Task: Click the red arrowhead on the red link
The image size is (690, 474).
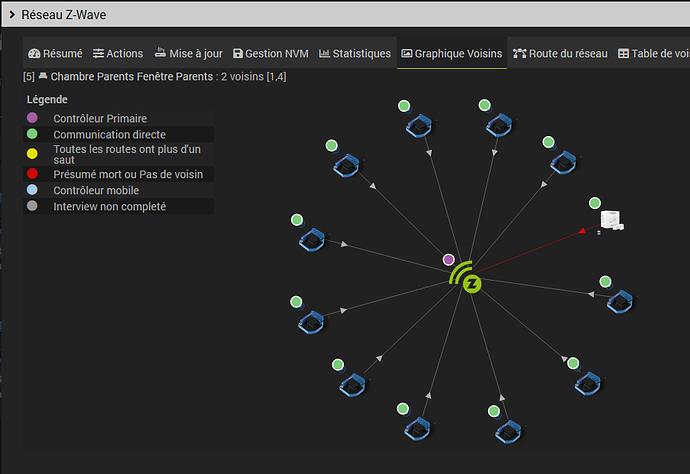Action: click(x=582, y=231)
